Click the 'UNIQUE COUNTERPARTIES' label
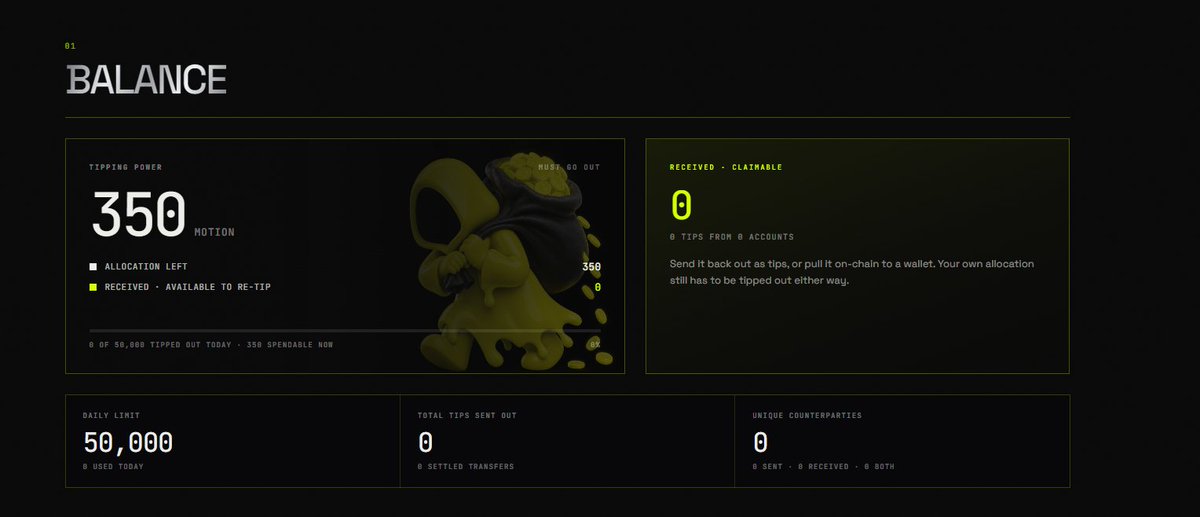Viewport: 1200px width, 517px height. [x=805, y=414]
